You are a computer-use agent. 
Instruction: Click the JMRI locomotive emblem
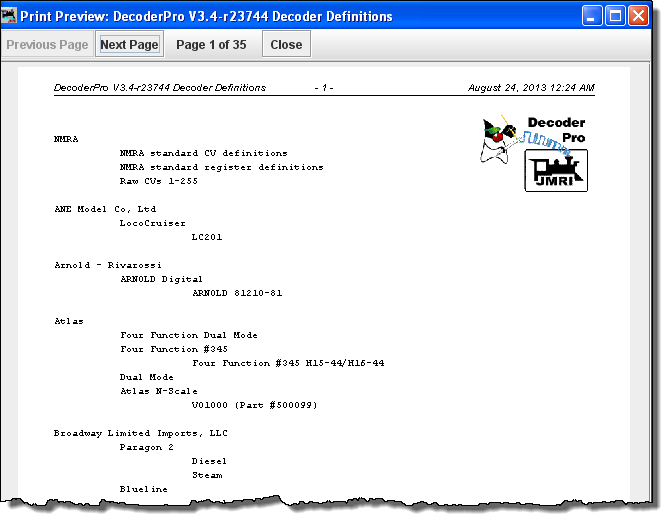click(556, 170)
